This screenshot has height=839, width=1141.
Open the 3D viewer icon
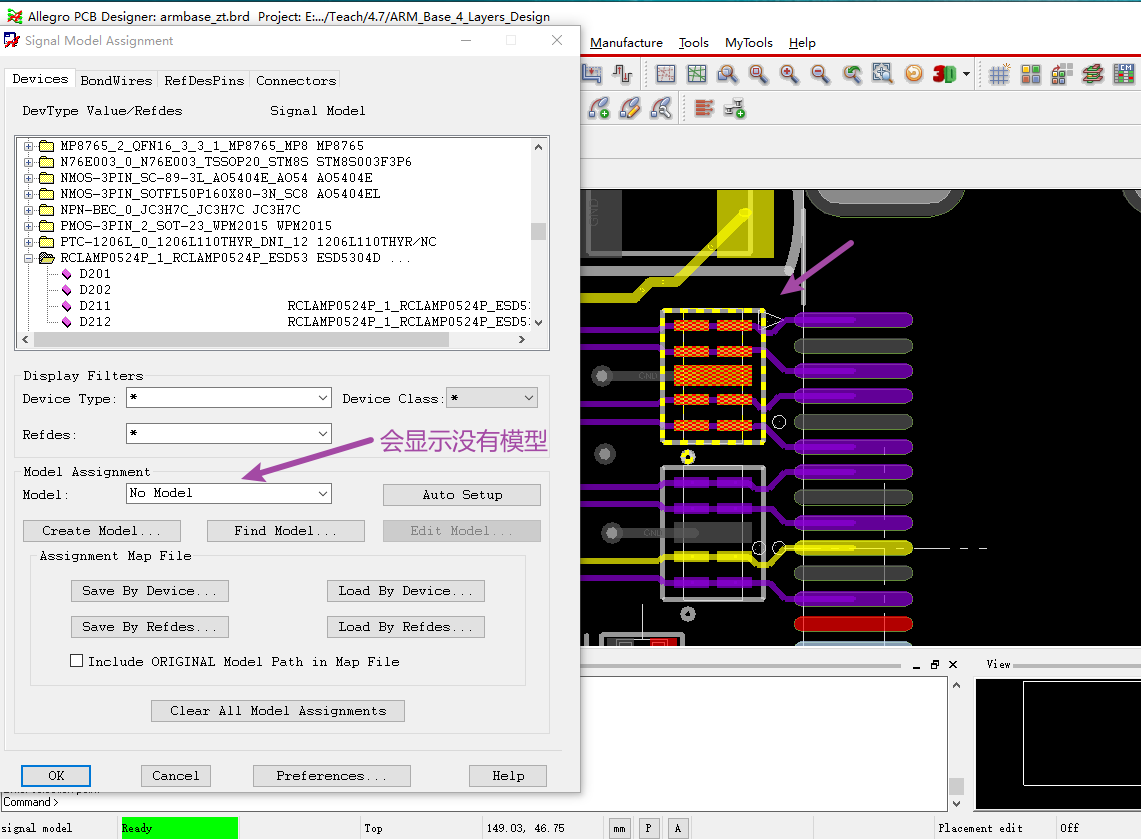click(944, 73)
